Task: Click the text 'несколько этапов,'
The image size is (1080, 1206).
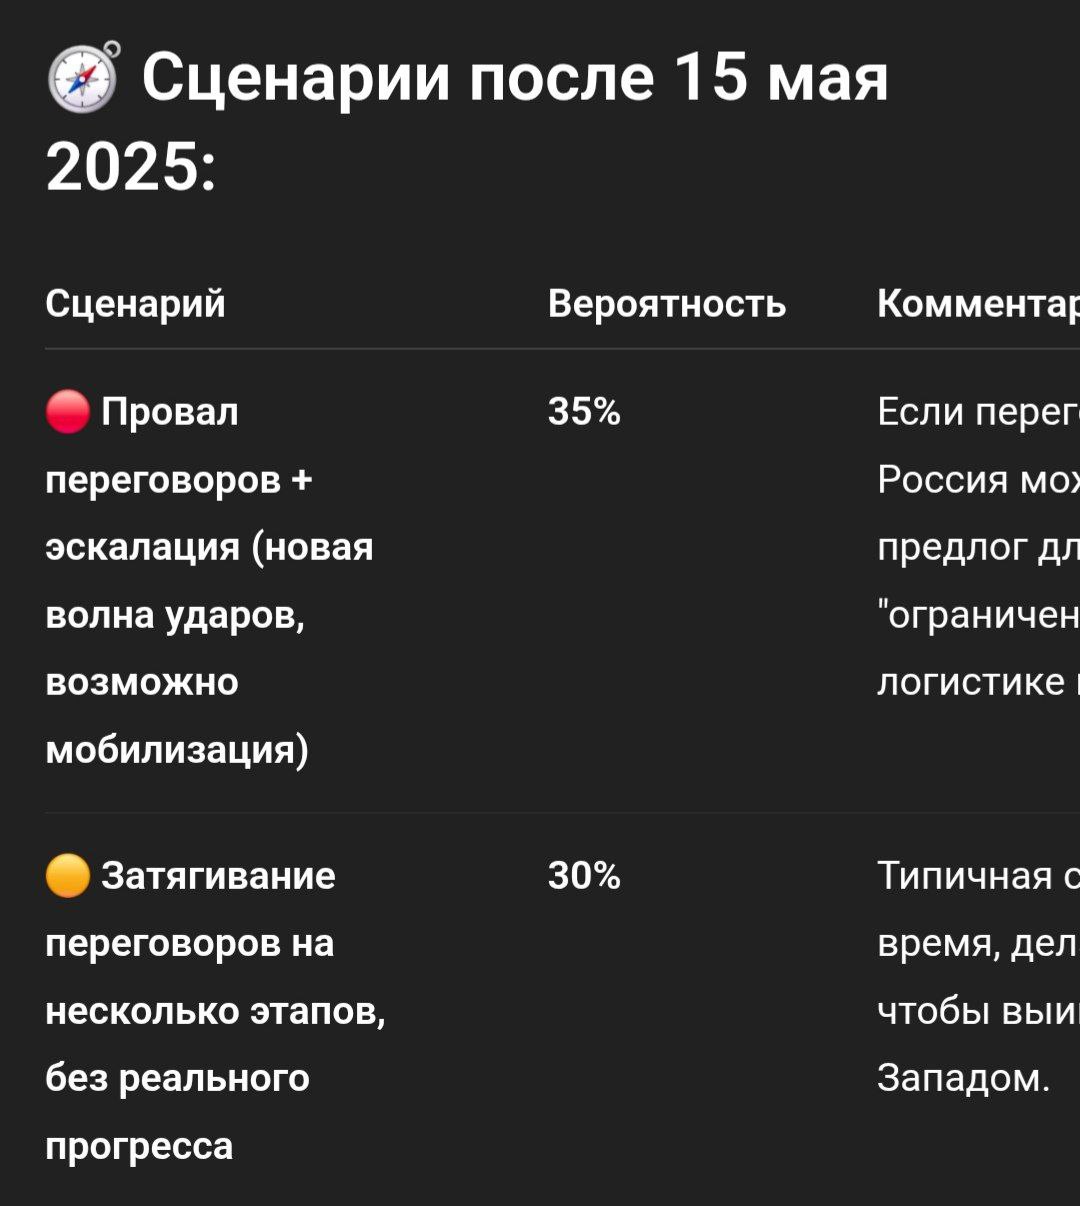Action: [x=215, y=1011]
